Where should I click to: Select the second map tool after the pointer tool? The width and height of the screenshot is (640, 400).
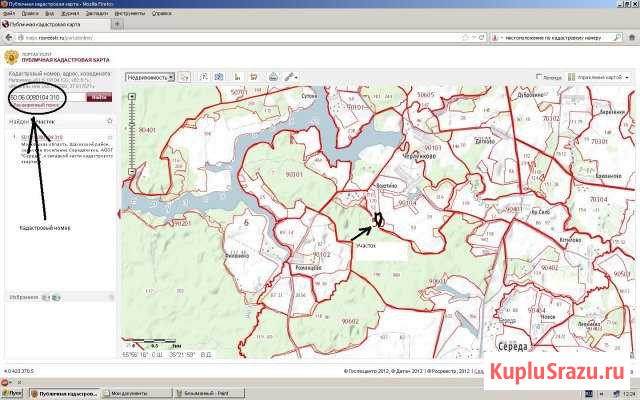204,77
